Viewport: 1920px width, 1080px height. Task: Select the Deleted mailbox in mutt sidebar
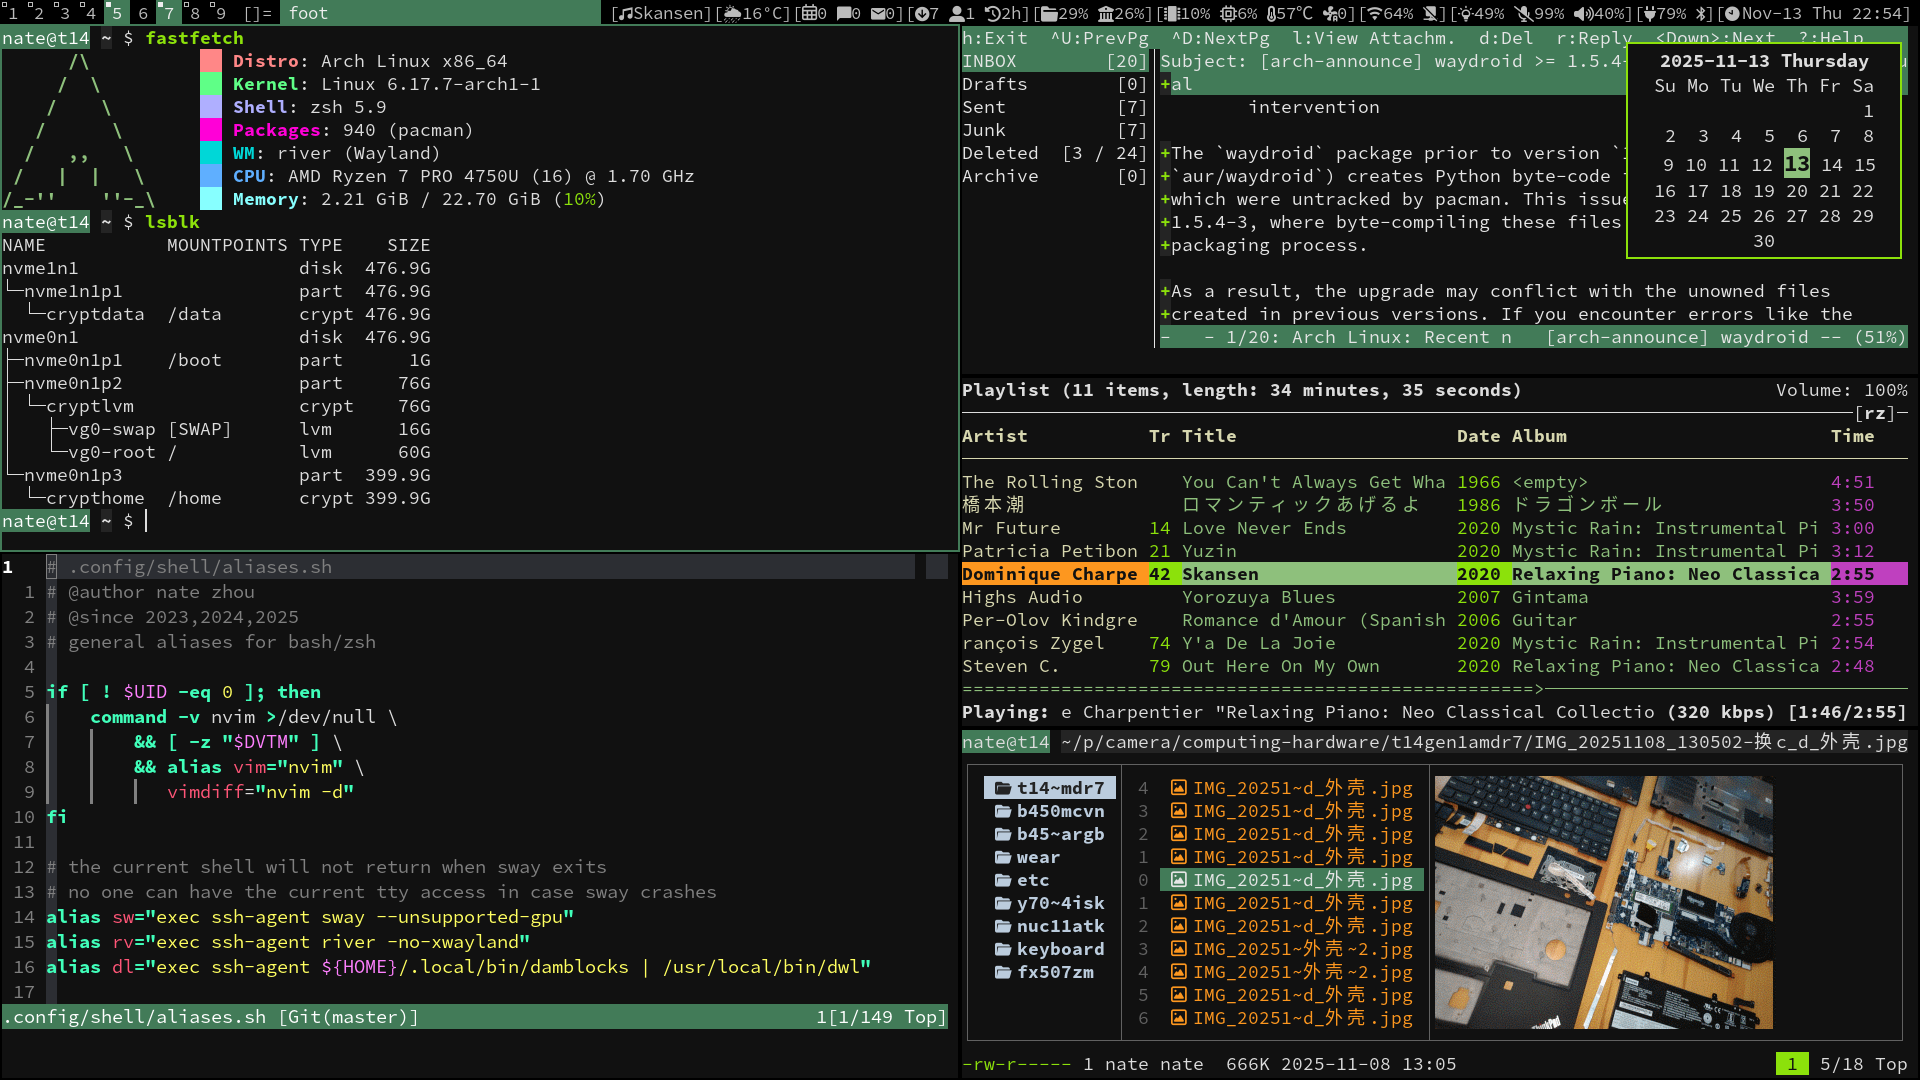click(x=1054, y=153)
